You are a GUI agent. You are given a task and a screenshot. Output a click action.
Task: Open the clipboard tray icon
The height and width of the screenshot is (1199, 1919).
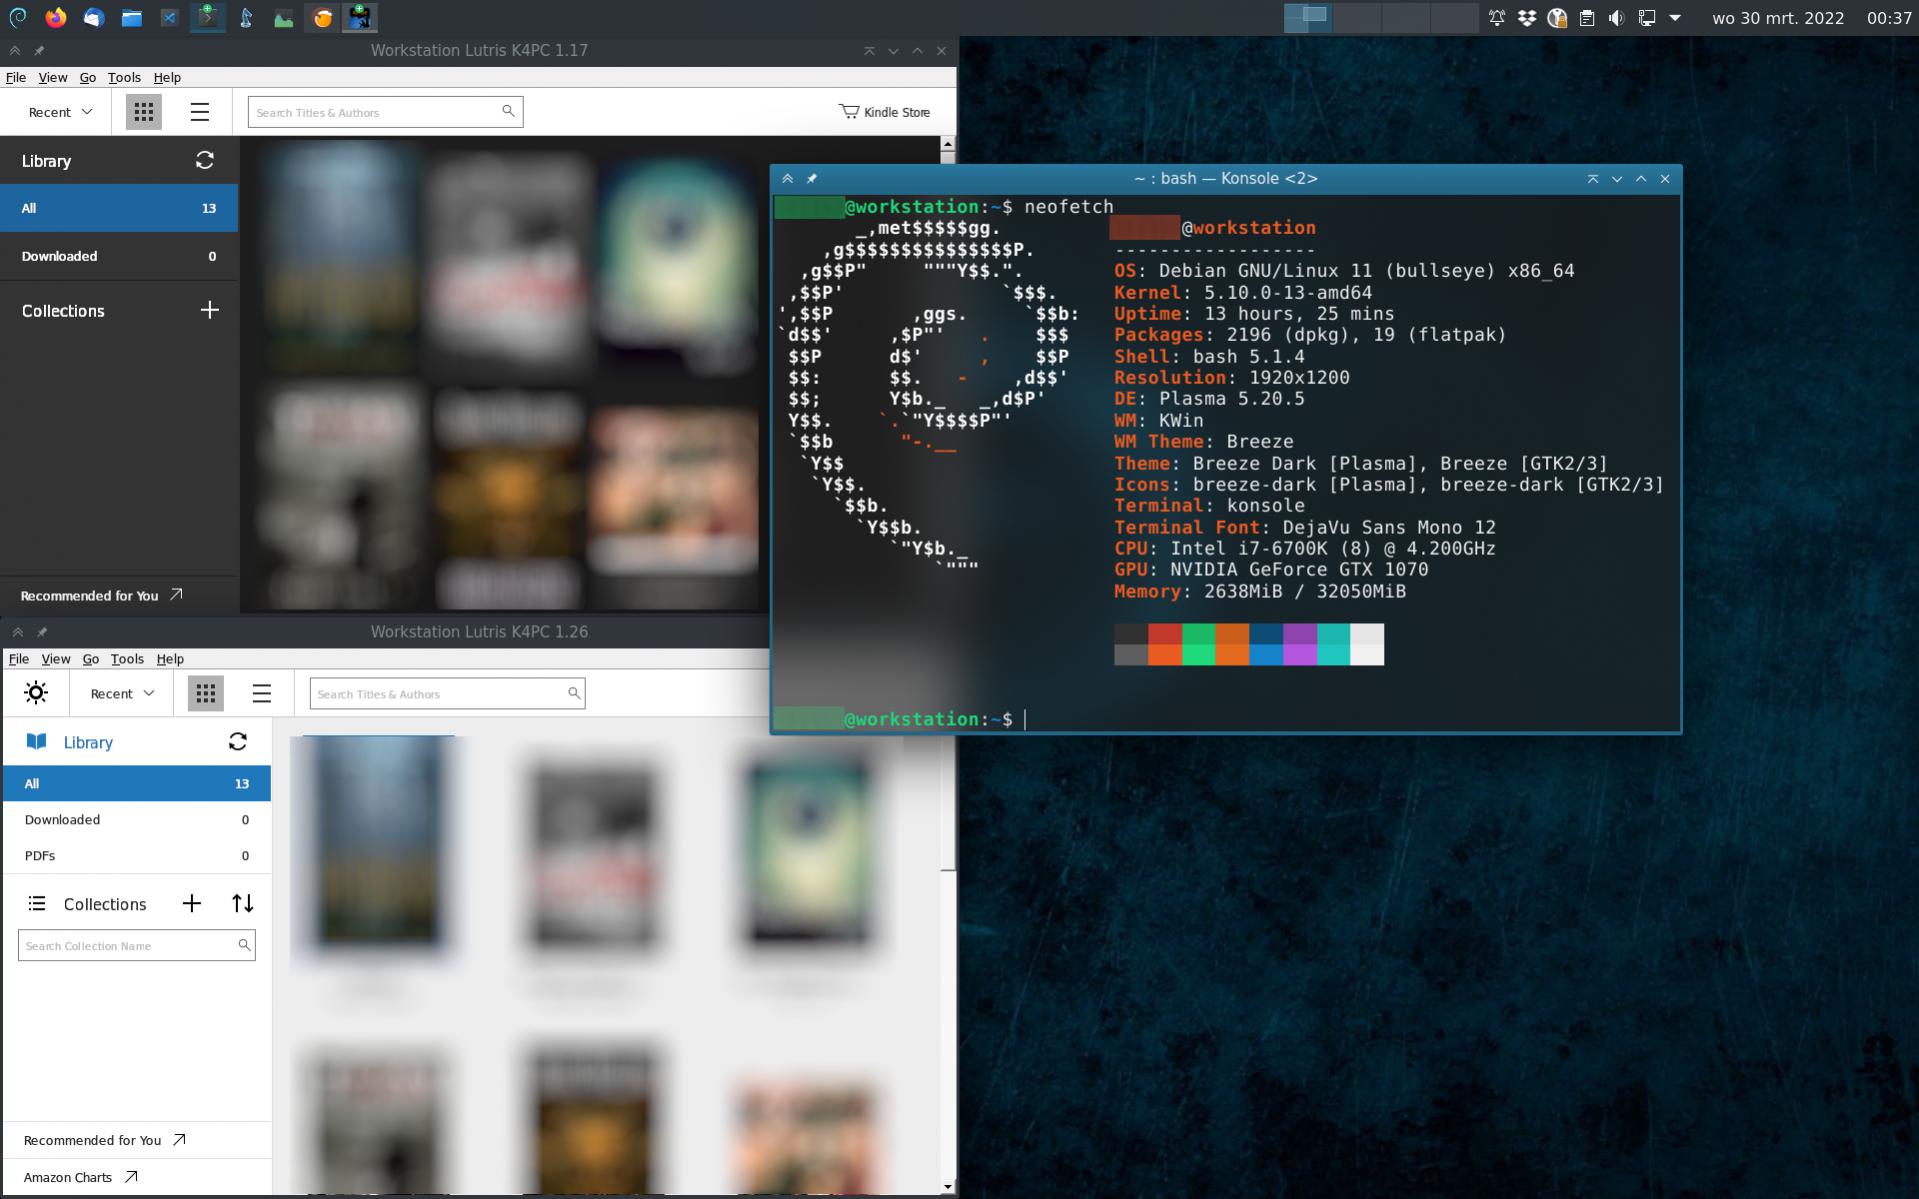click(x=1587, y=17)
